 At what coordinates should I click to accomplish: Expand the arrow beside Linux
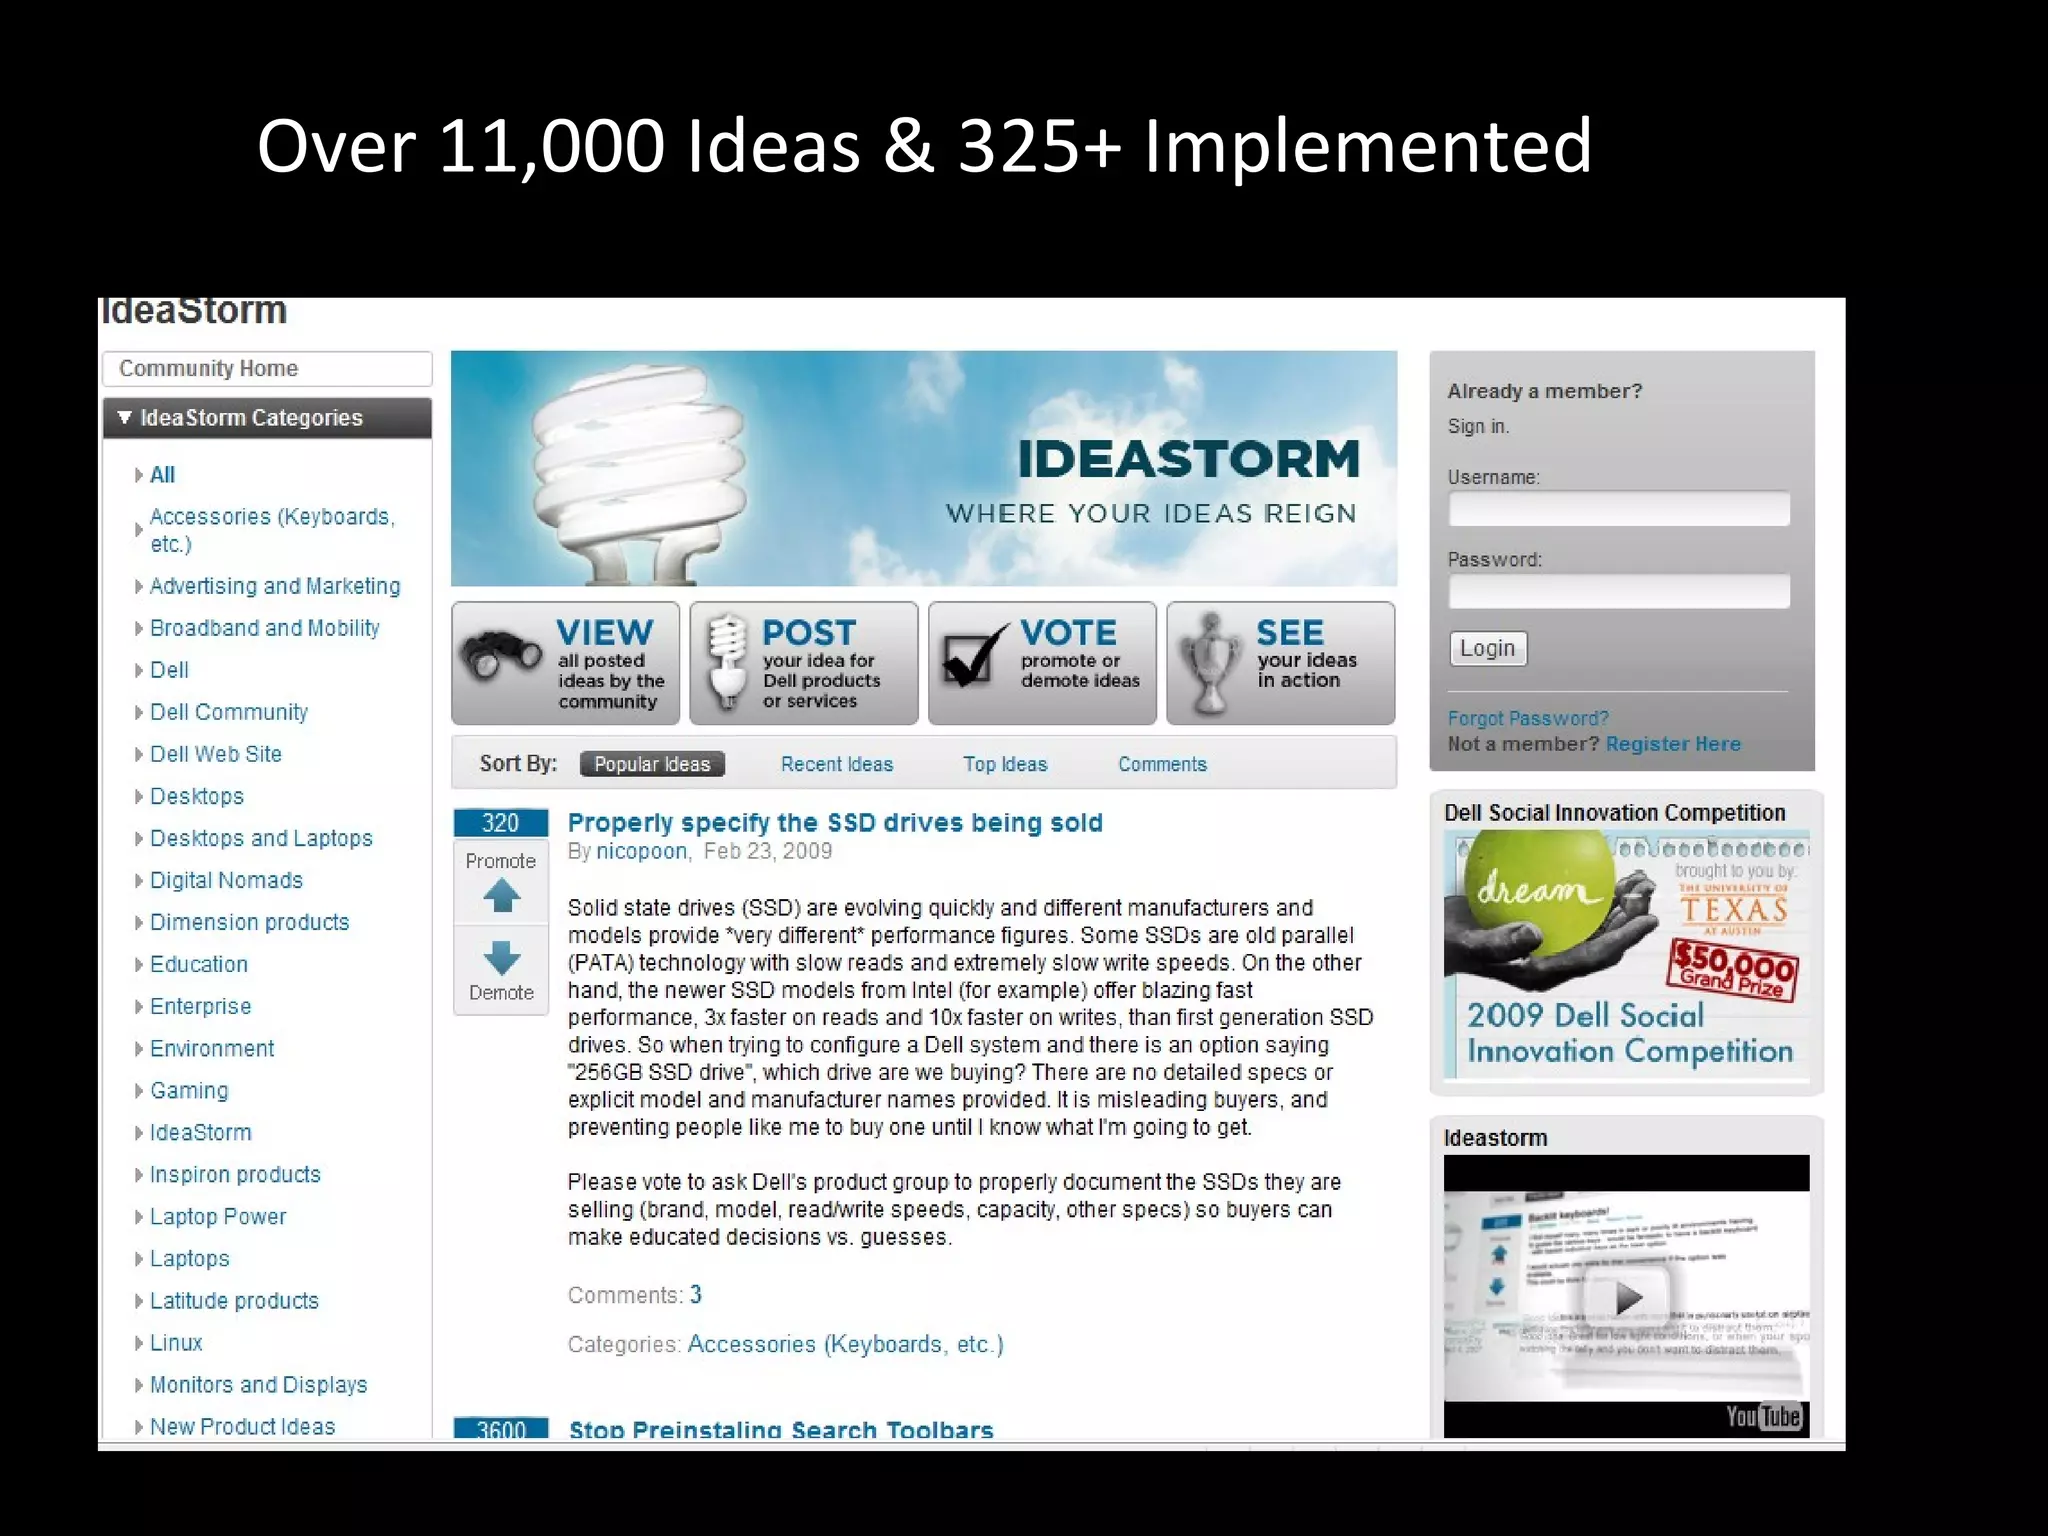pos(139,1342)
